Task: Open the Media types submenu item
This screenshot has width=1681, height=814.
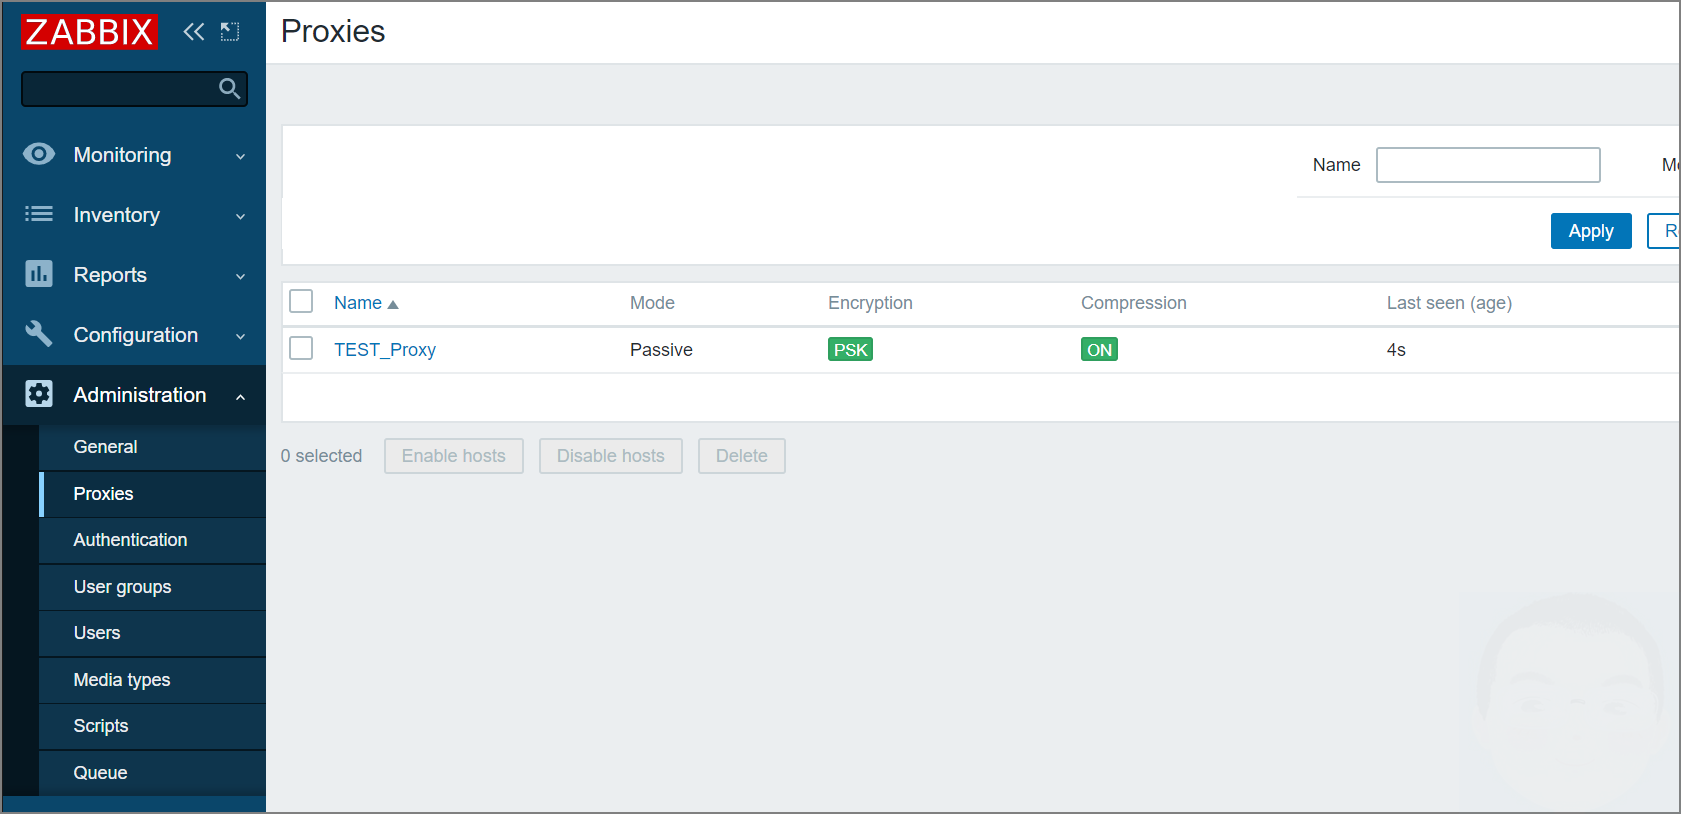Action: (x=122, y=680)
